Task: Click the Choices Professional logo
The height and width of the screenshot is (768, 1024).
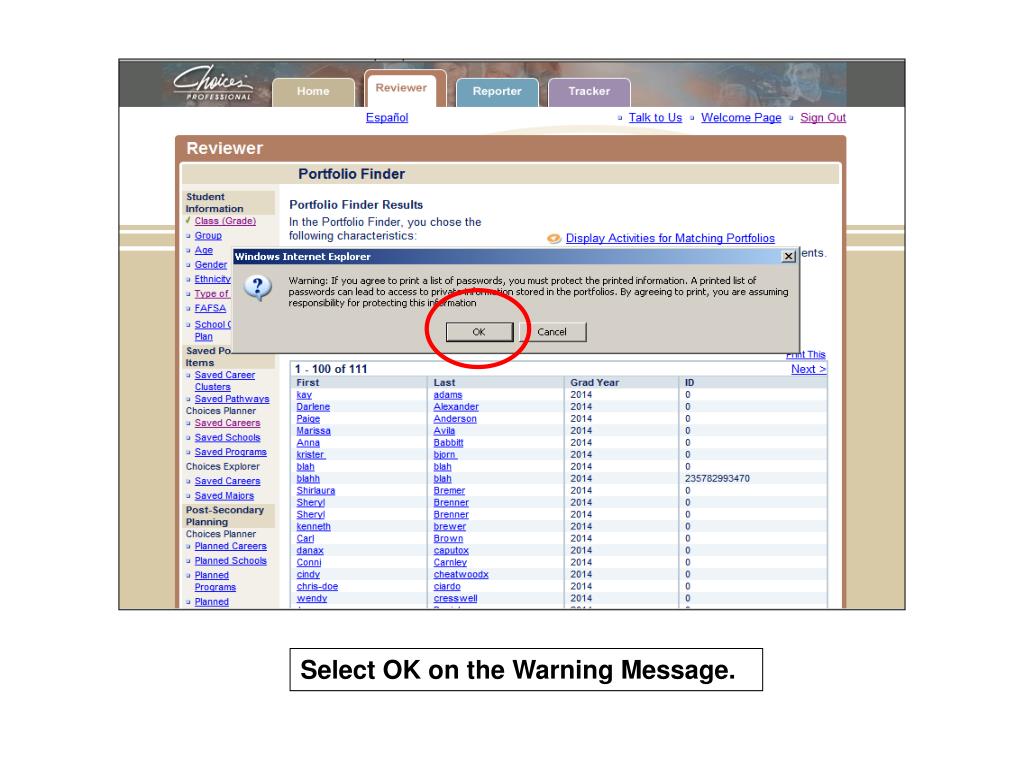Action: pyautogui.click(x=213, y=84)
